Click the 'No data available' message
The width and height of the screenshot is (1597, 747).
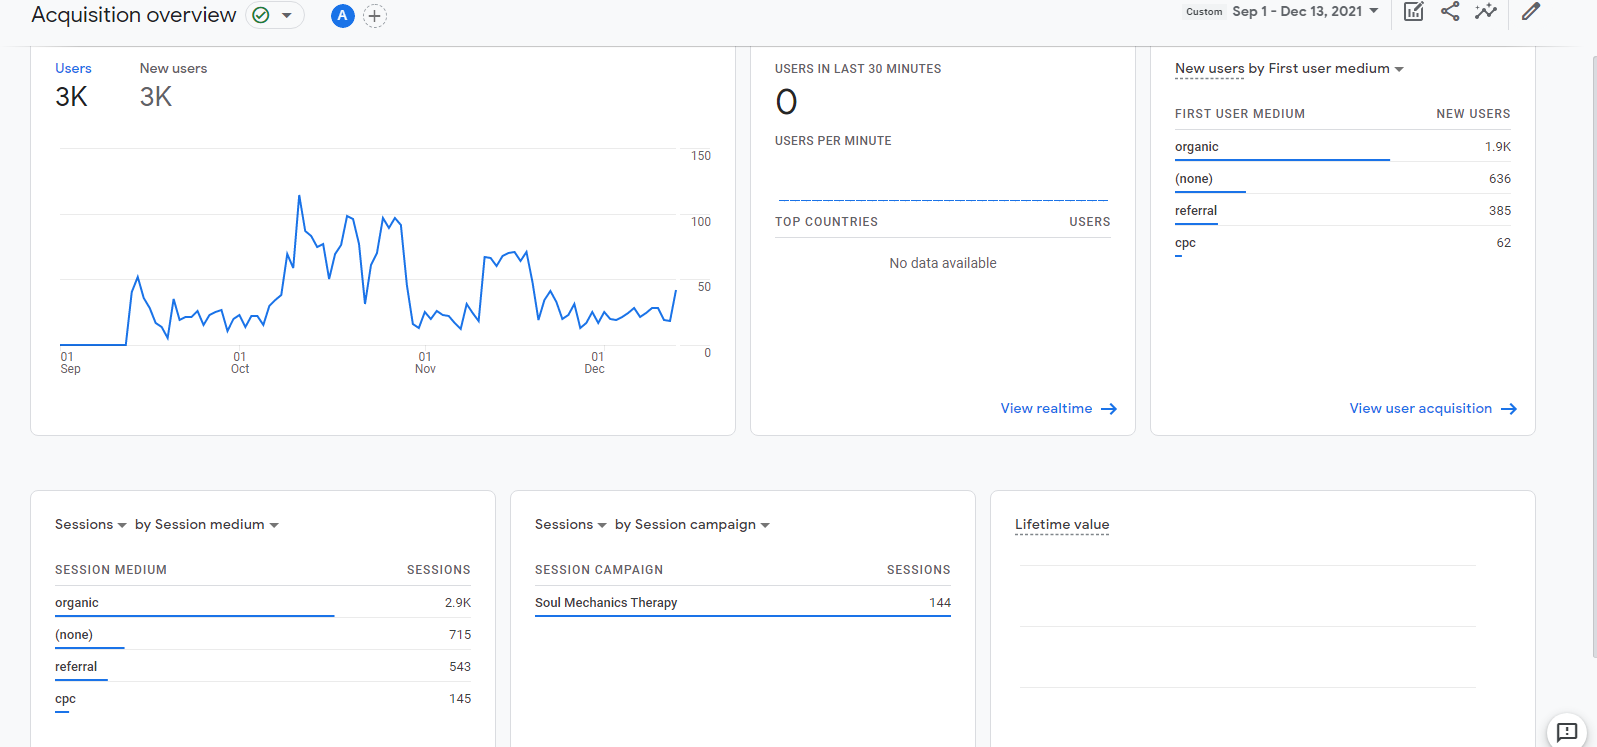point(943,263)
